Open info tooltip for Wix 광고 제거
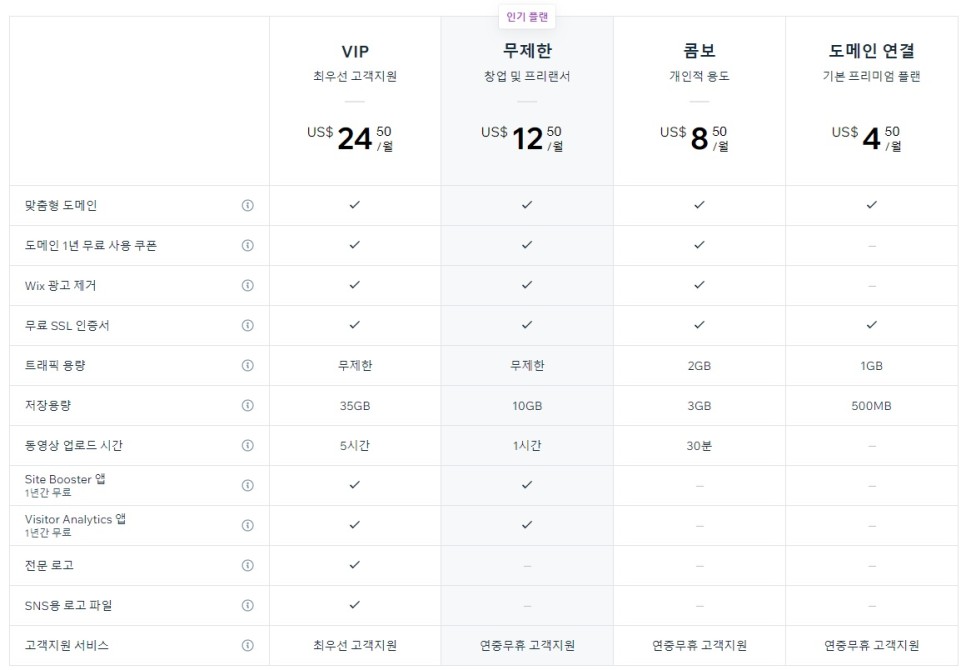 point(247,285)
